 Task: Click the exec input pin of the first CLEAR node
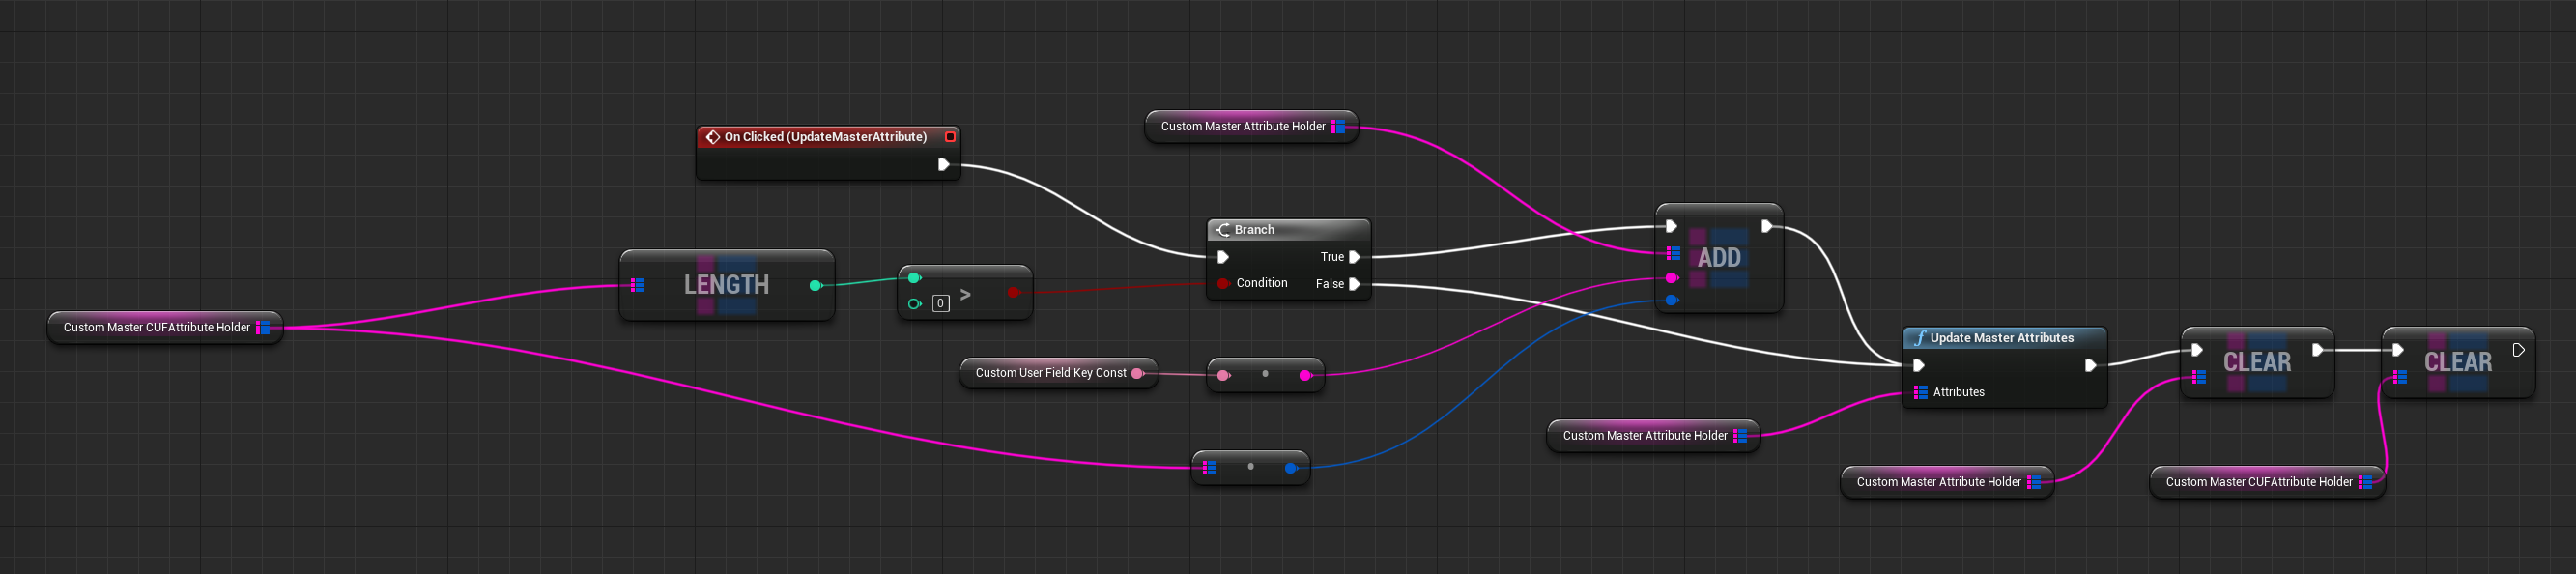tap(2196, 350)
